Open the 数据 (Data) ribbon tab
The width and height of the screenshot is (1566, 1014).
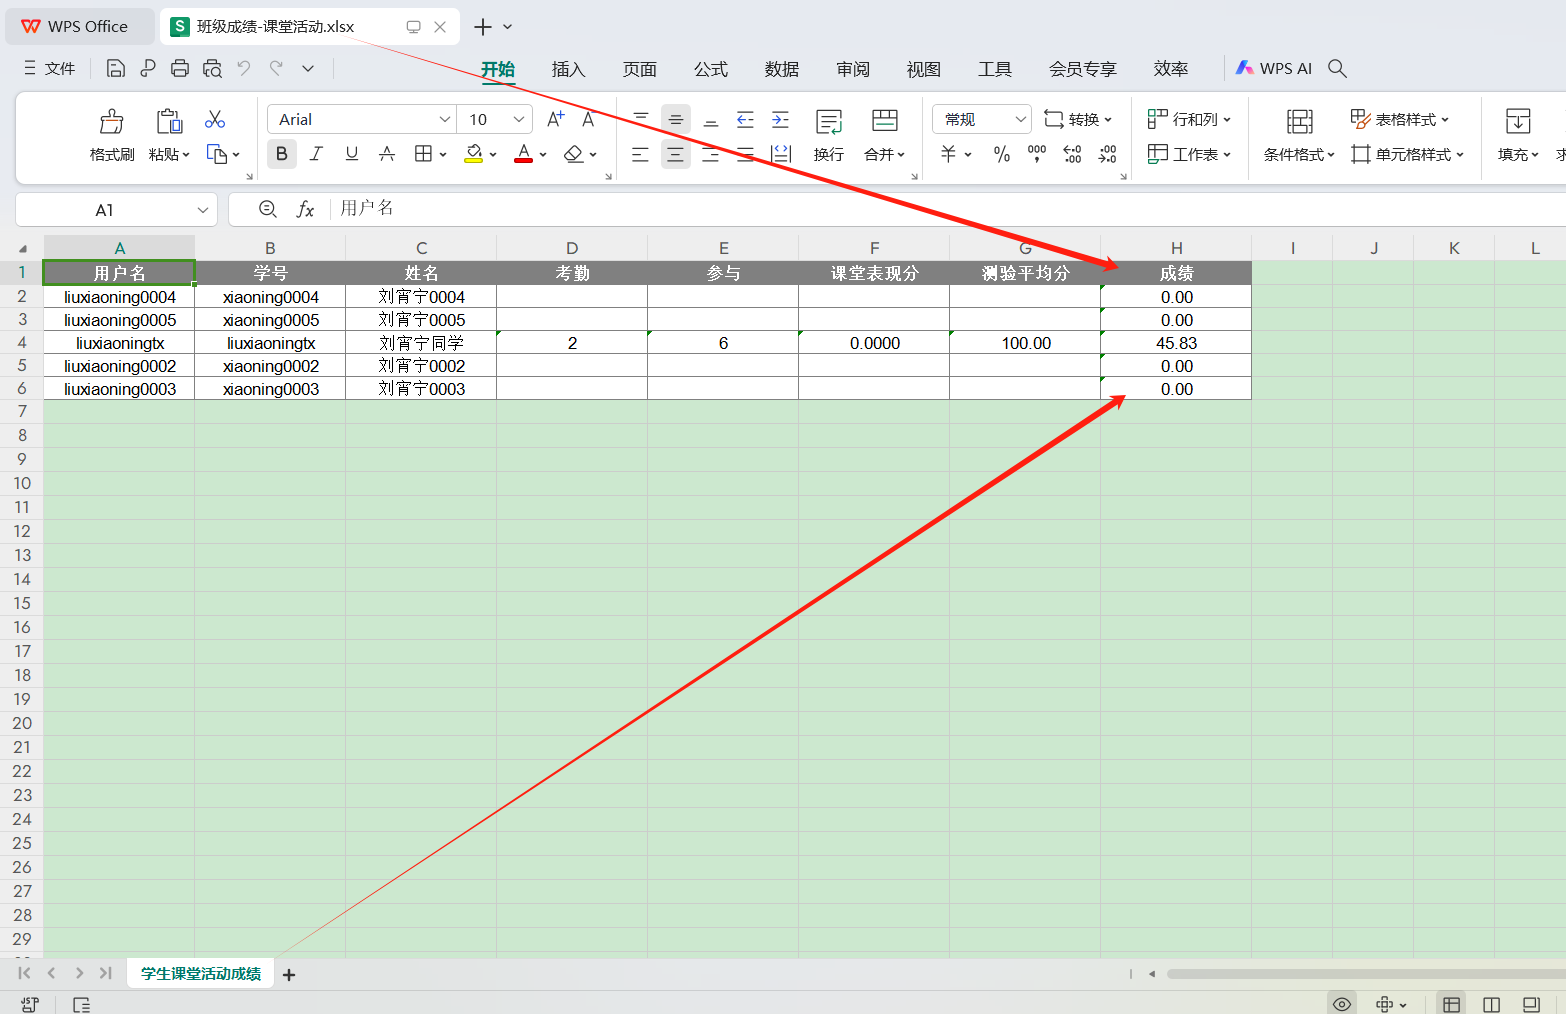(781, 69)
